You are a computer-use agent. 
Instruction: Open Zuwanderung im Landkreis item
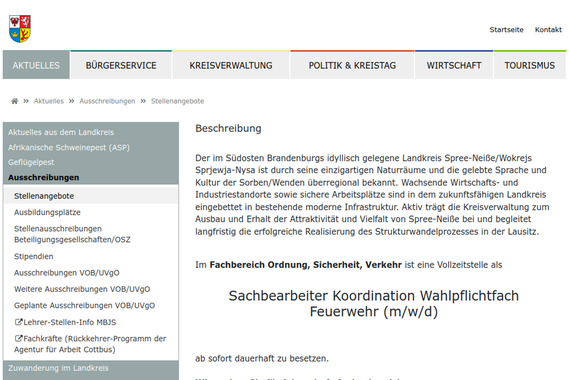click(x=58, y=368)
